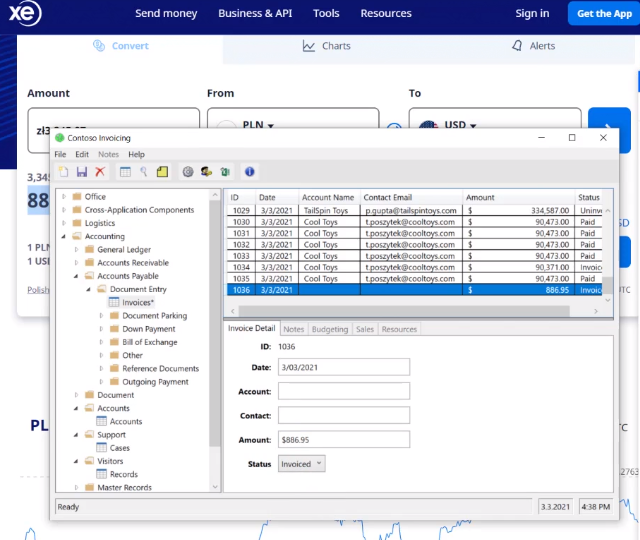This screenshot has width=640, height=540.
Task: Open Business & API on XE
Action: click(255, 13)
